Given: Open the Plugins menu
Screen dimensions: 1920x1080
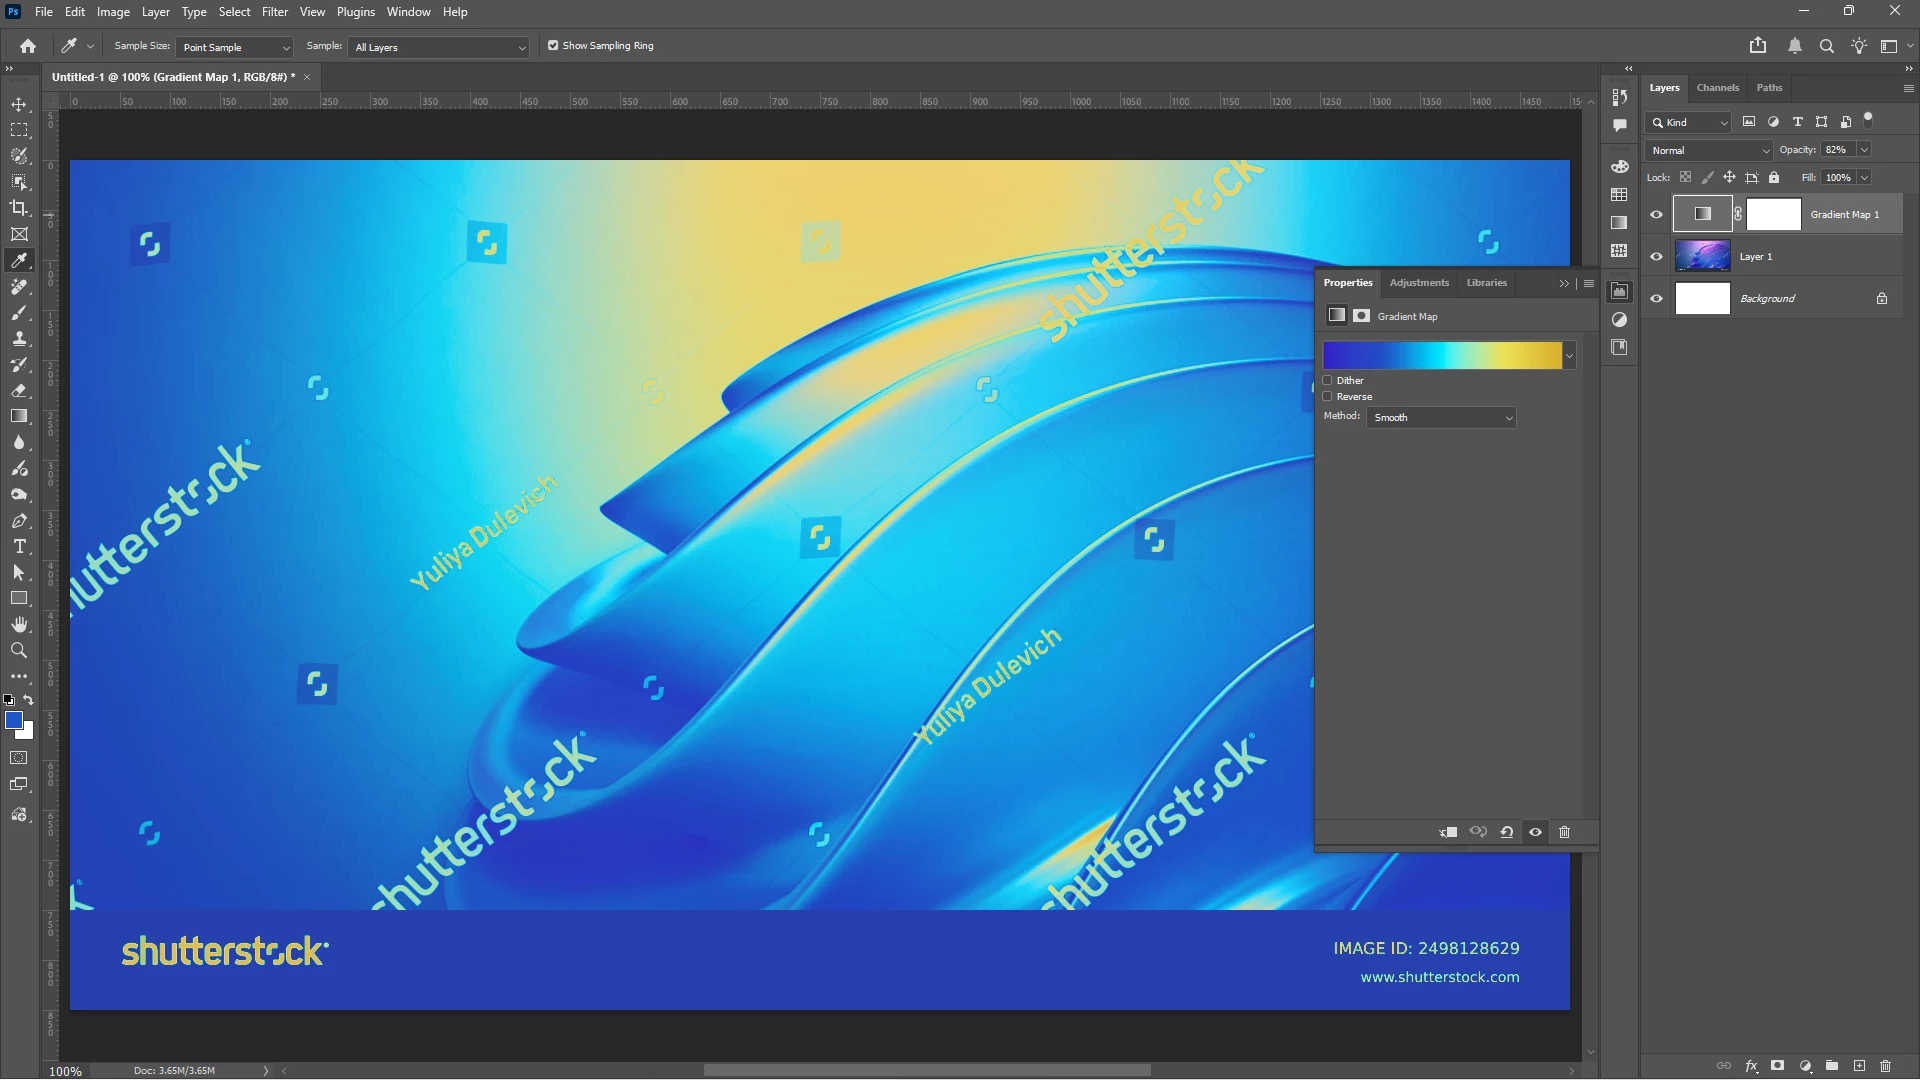Looking at the screenshot, I should (356, 12).
